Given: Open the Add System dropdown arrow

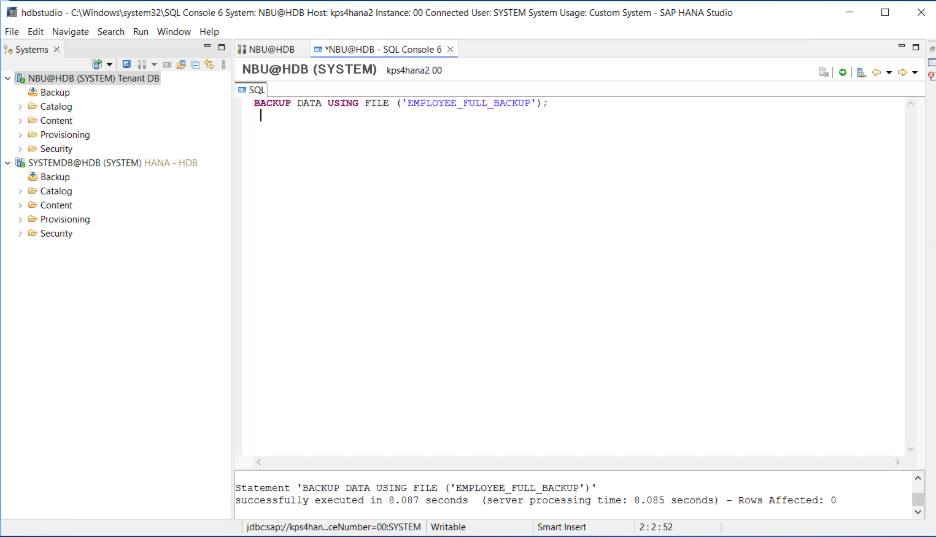Looking at the screenshot, I should click(x=109, y=64).
